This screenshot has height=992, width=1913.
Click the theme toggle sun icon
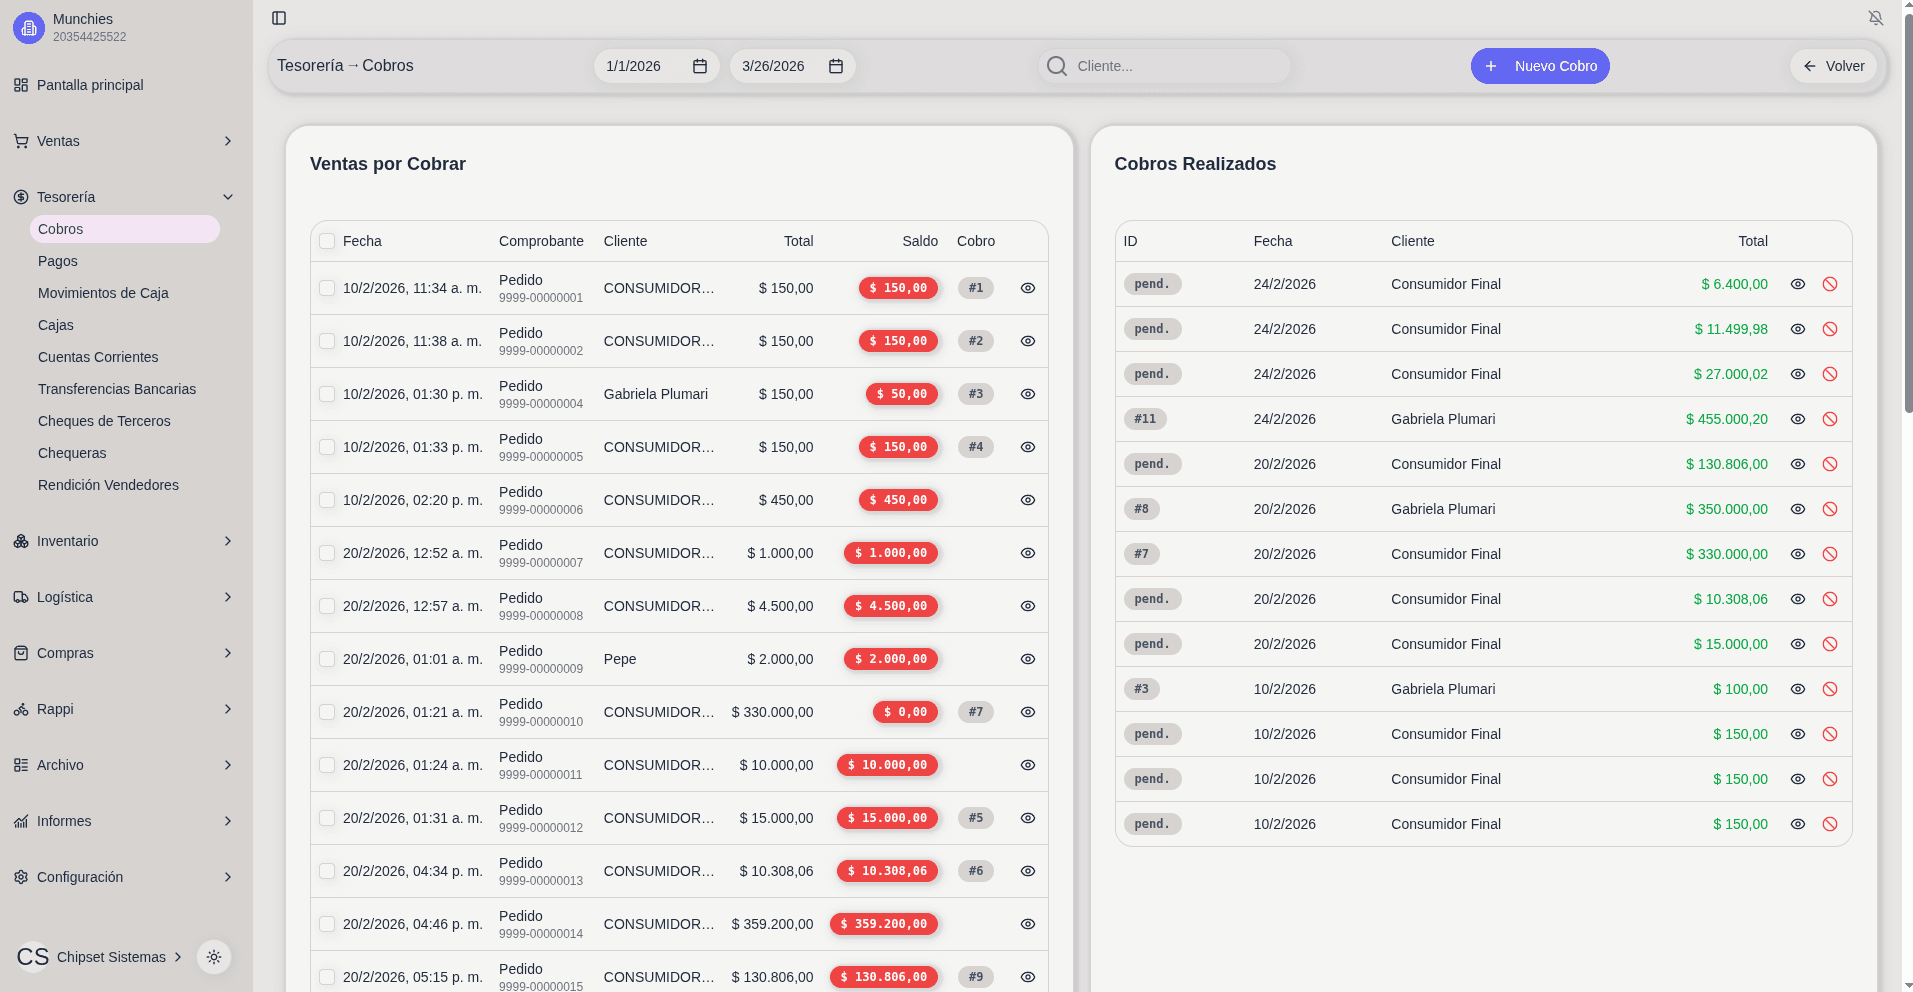[214, 957]
